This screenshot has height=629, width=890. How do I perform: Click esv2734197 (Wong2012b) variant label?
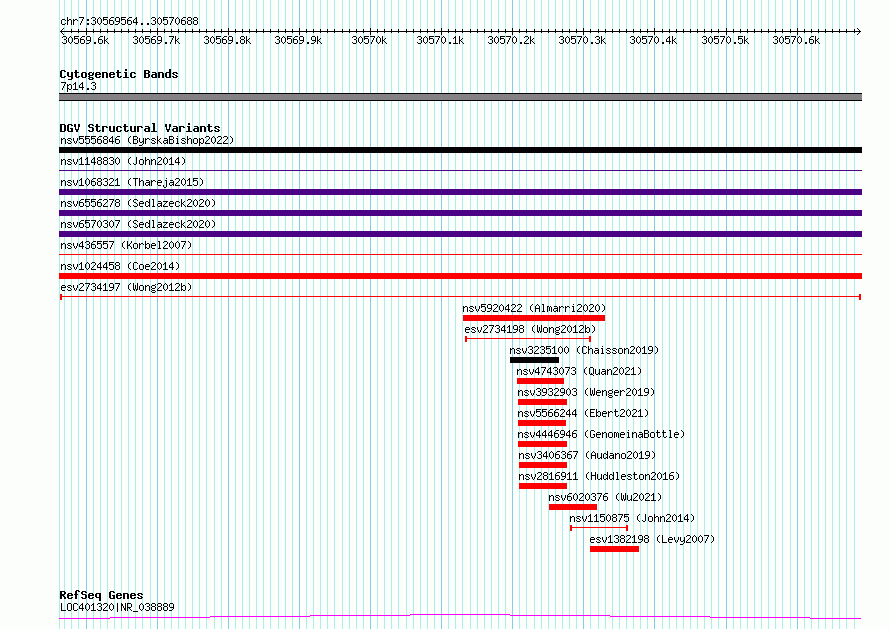point(126,287)
